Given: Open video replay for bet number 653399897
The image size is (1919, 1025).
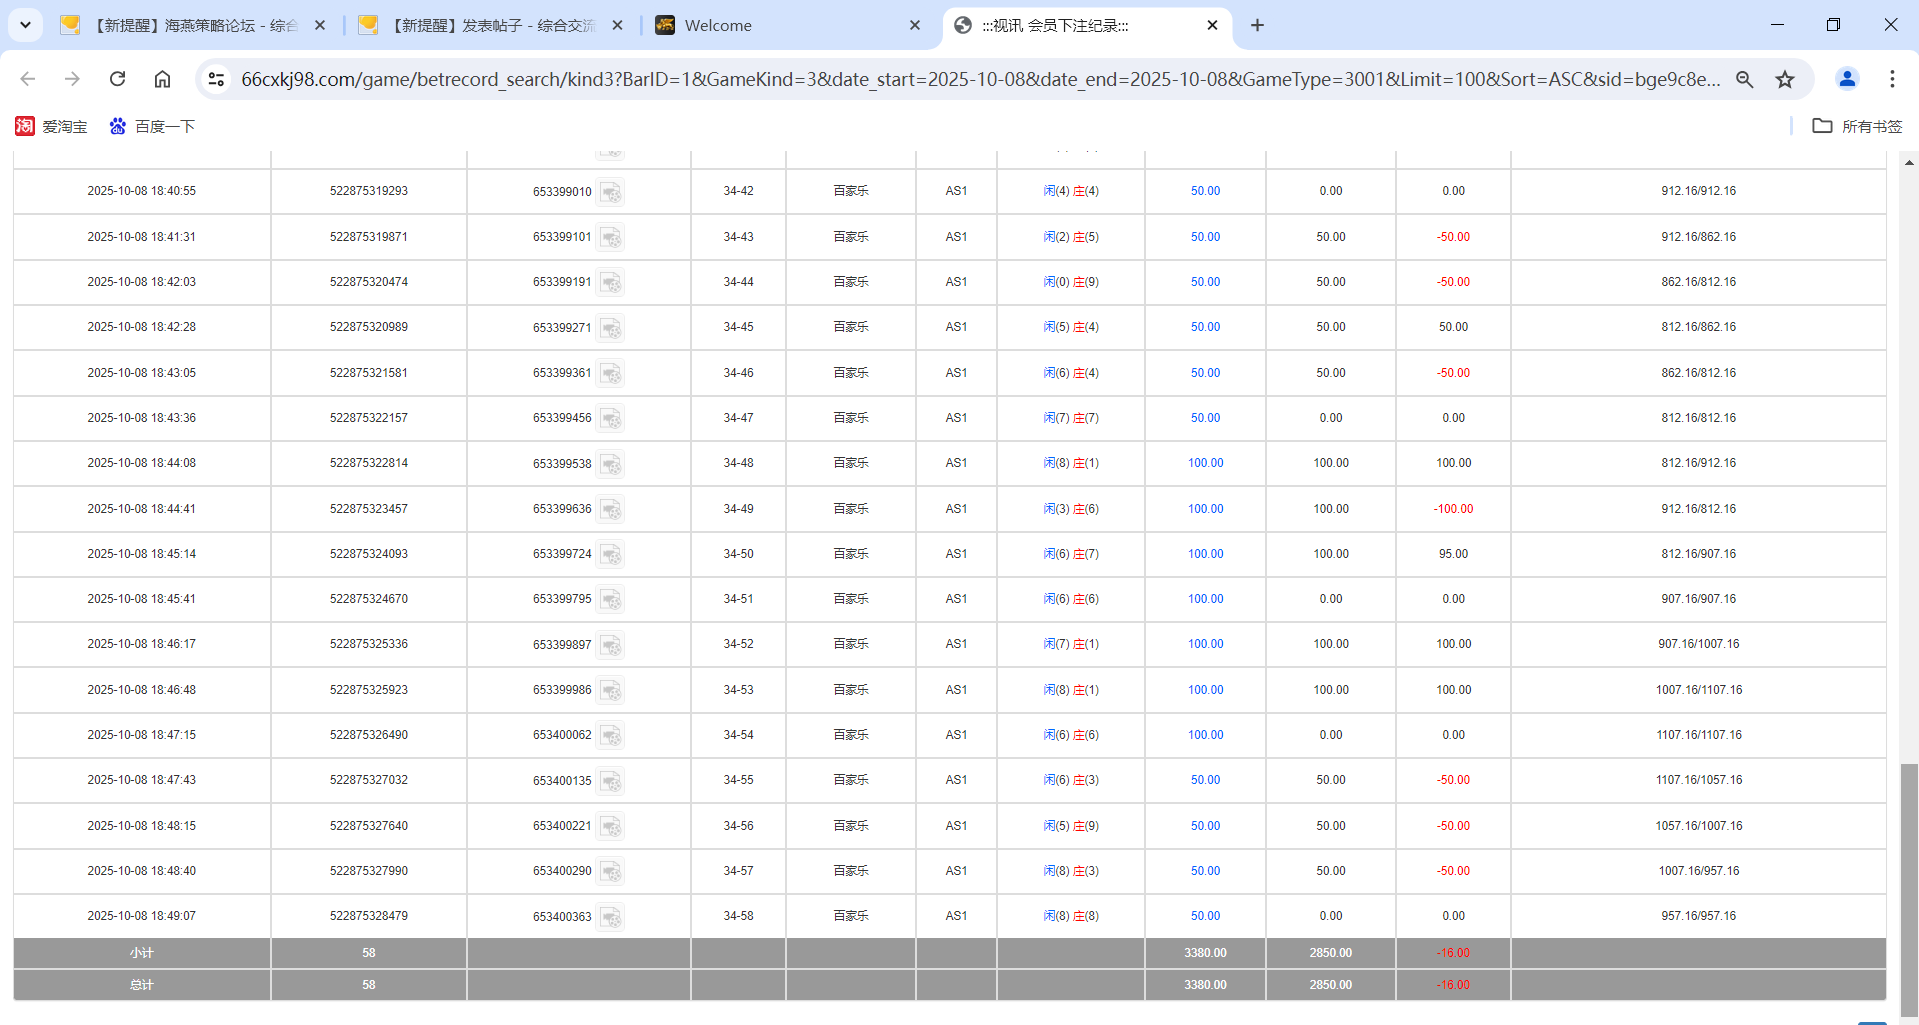Looking at the screenshot, I should click(x=611, y=644).
